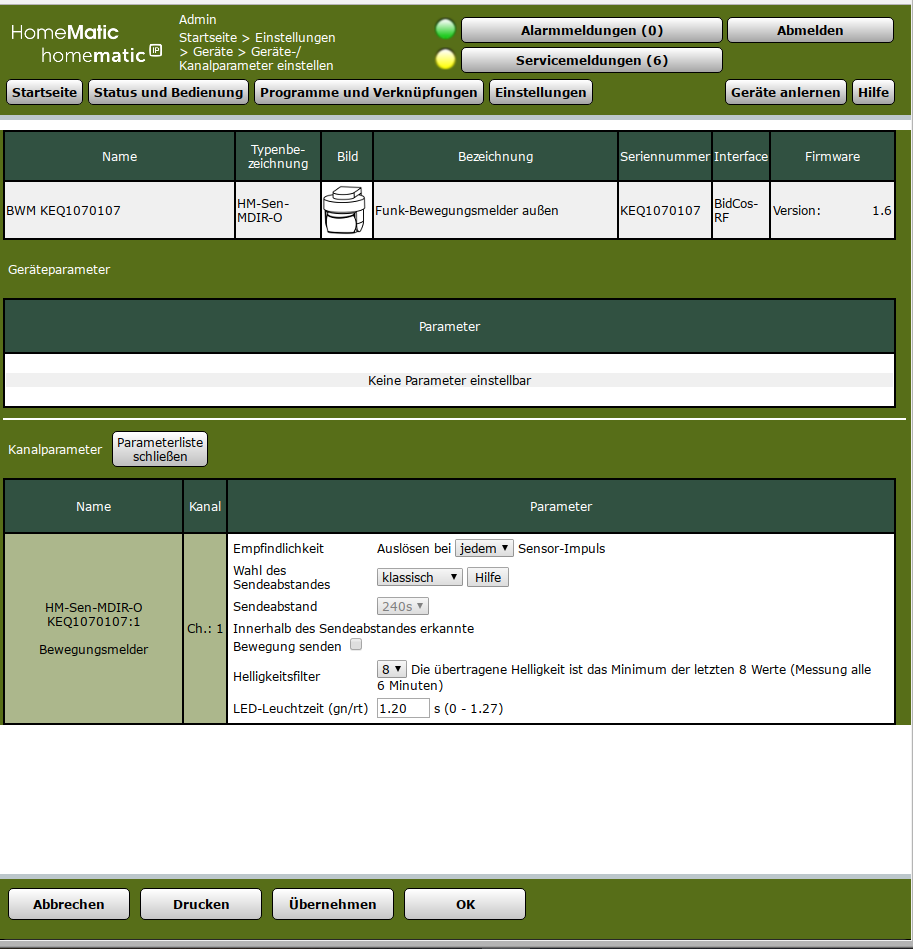
Task: Click Drucken button
Action: click(x=201, y=904)
